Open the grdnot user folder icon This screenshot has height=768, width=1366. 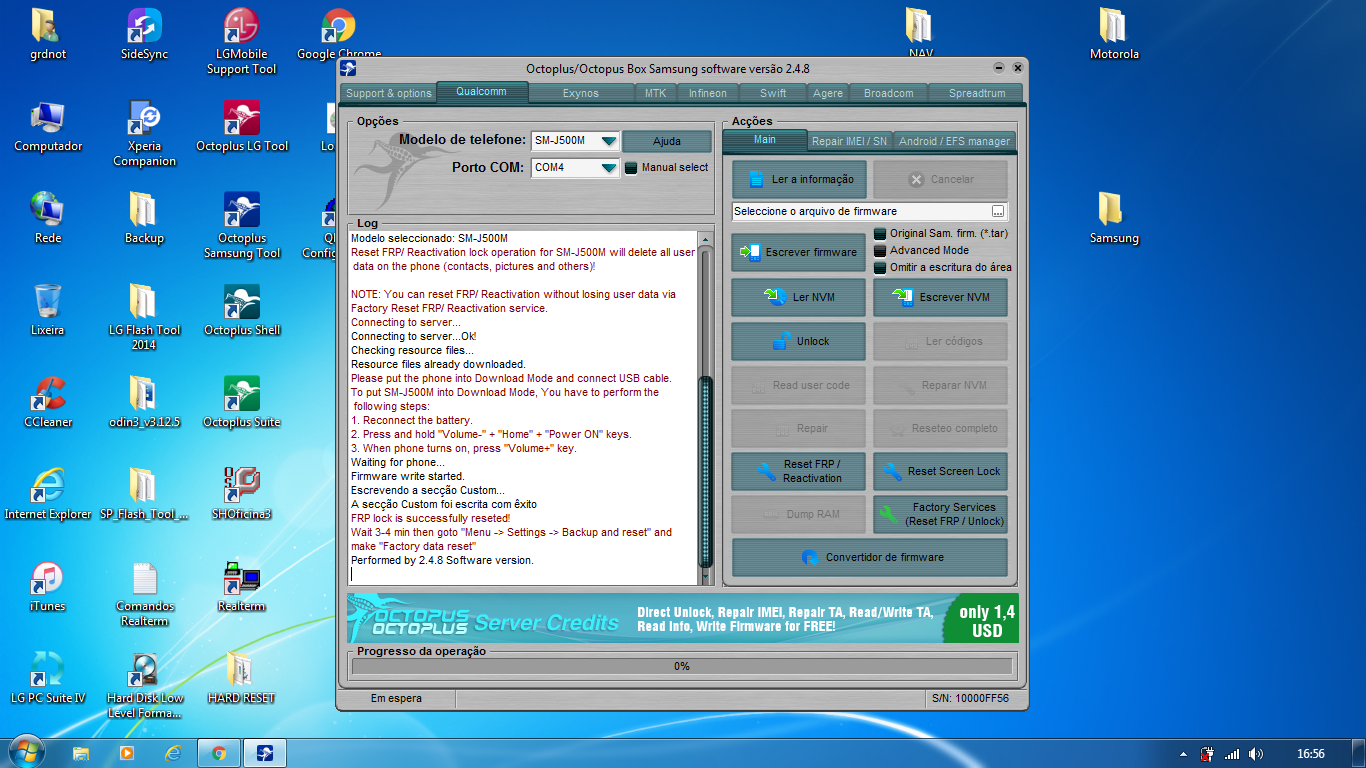tap(48, 34)
